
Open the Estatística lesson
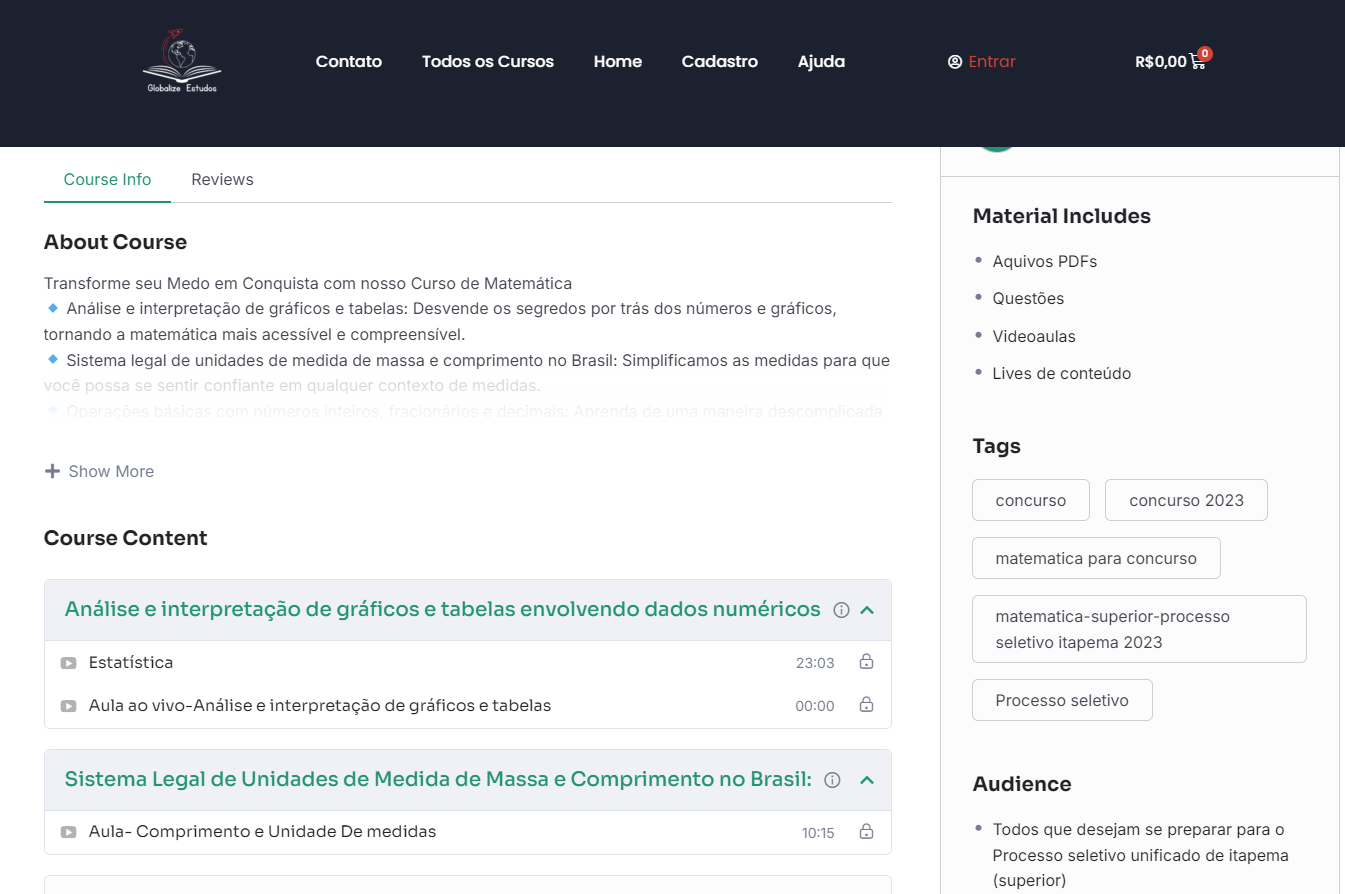click(131, 662)
